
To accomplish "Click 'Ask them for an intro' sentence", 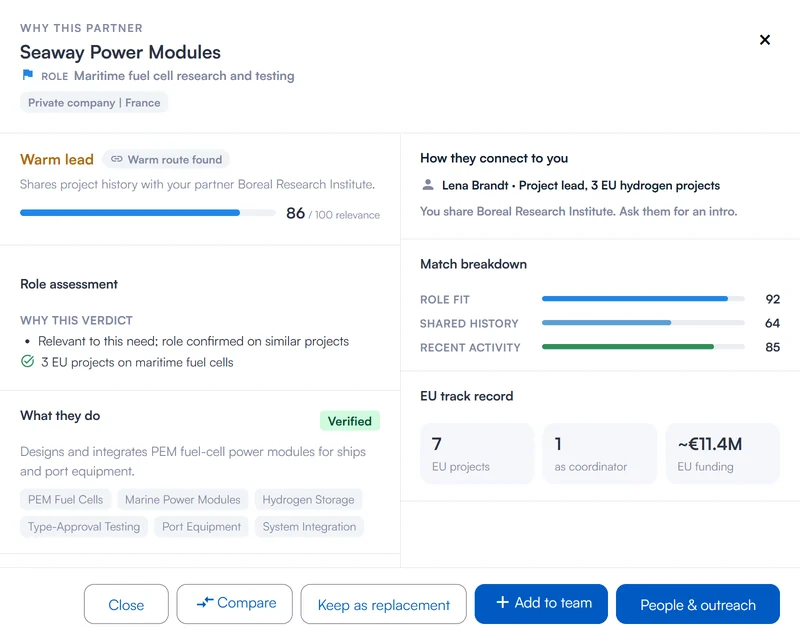I will tap(678, 211).
